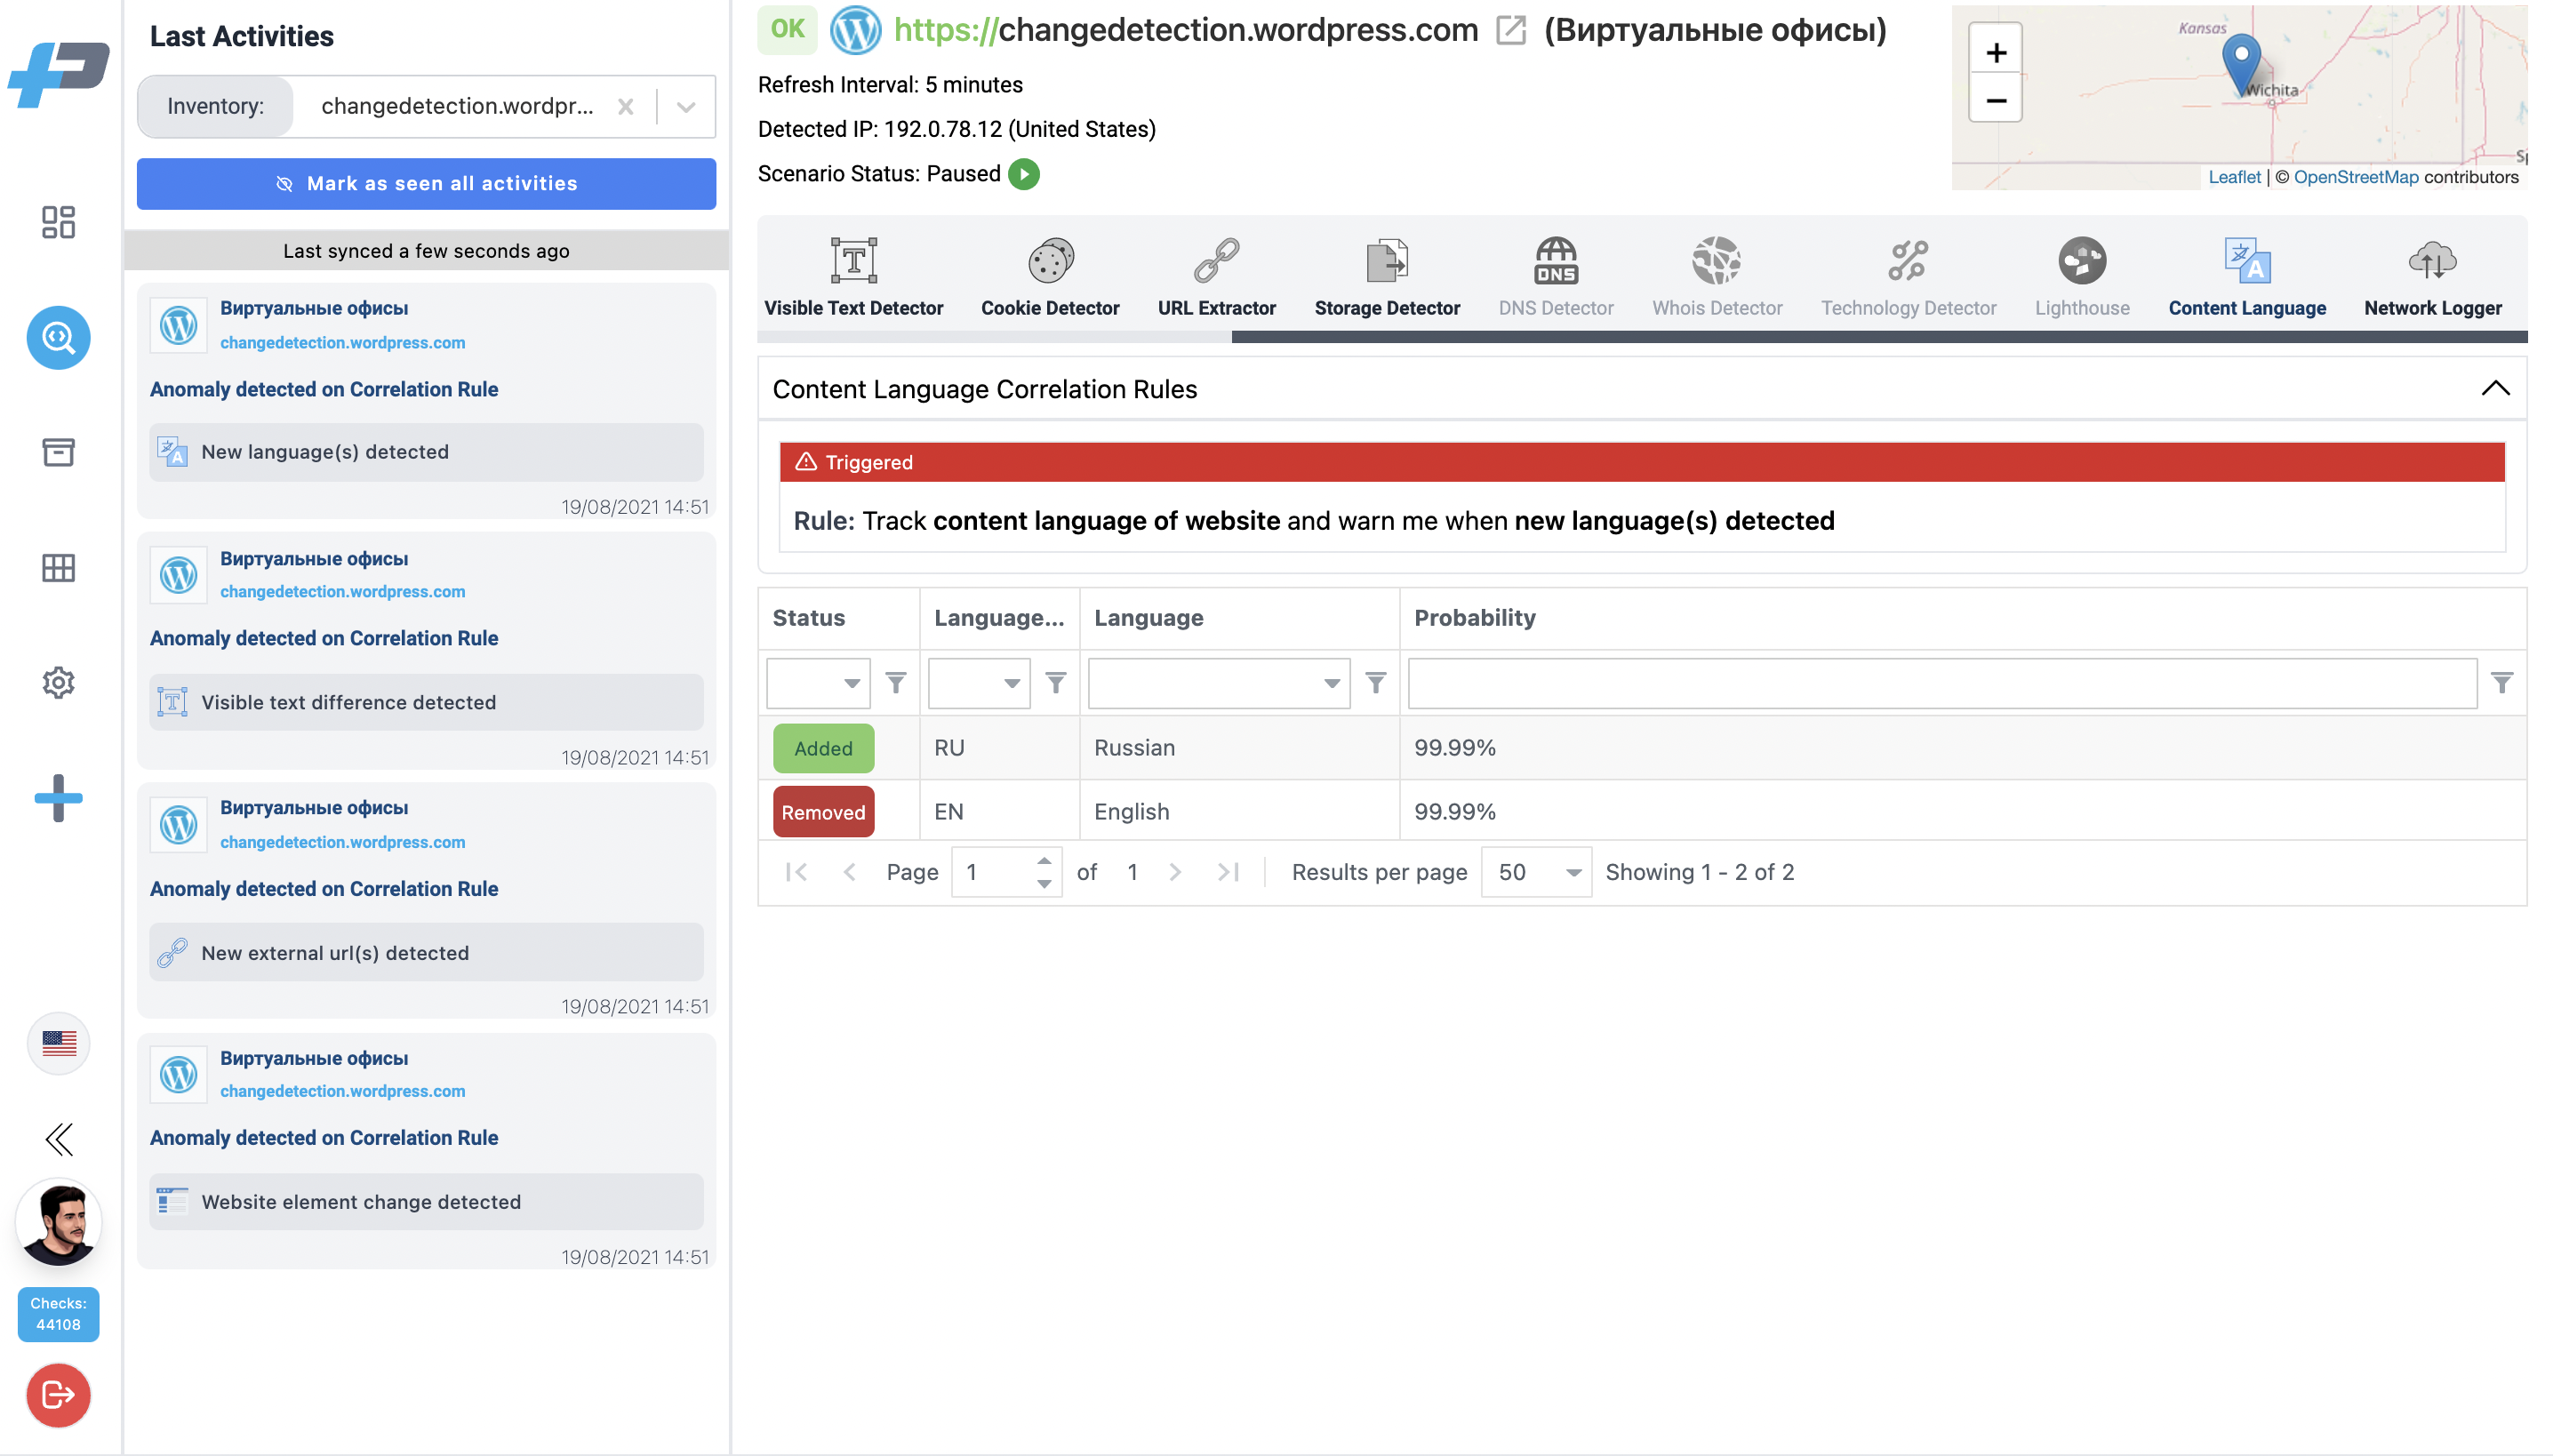This screenshot has width=2553, height=1456.
Task: Open the settings gear in the sidebar
Action: tap(58, 683)
